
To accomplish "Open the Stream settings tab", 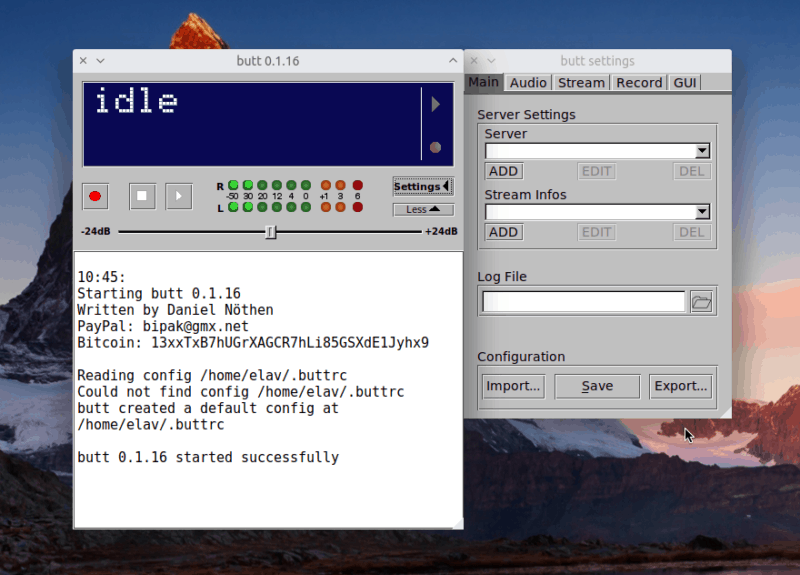I will 581,83.
